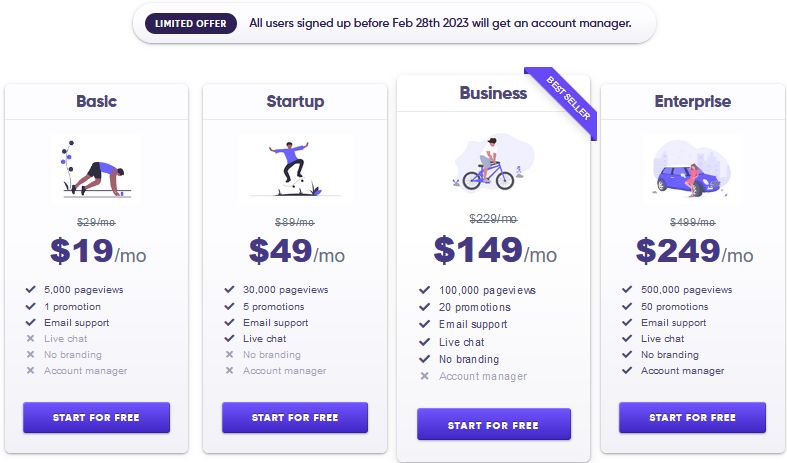787x463 pixels.
Task: Click the Startup plan title
Action: point(295,101)
